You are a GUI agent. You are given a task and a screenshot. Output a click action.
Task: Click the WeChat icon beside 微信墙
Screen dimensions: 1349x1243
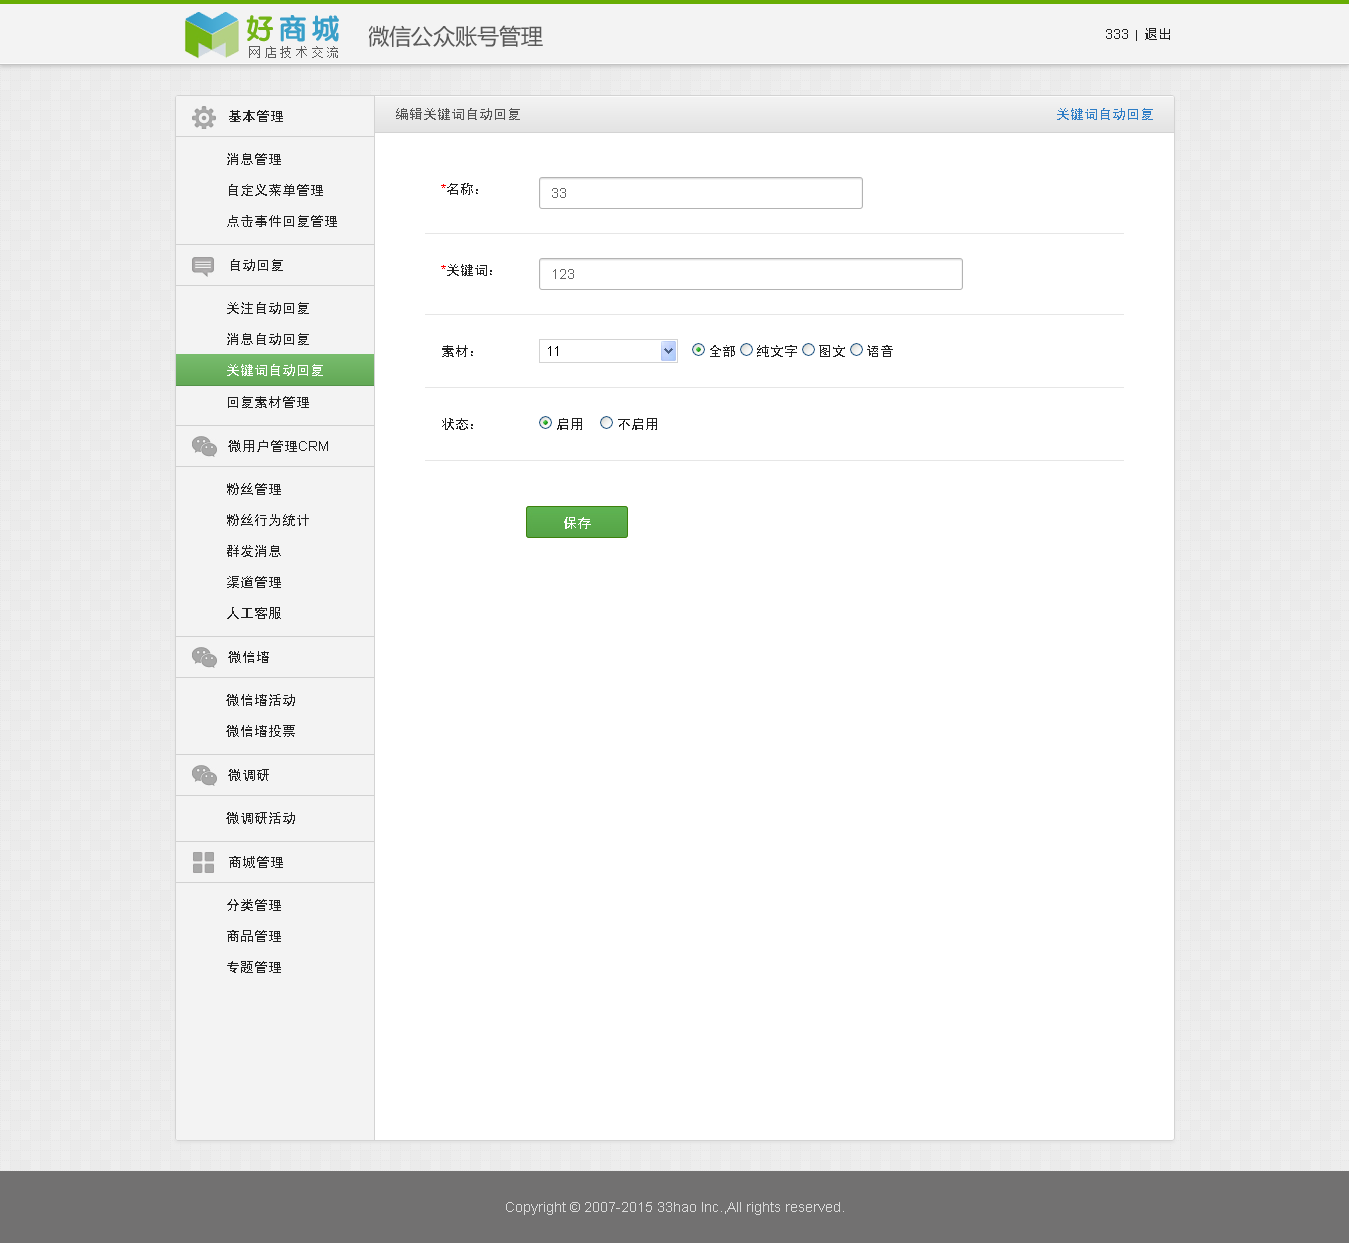click(204, 657)
